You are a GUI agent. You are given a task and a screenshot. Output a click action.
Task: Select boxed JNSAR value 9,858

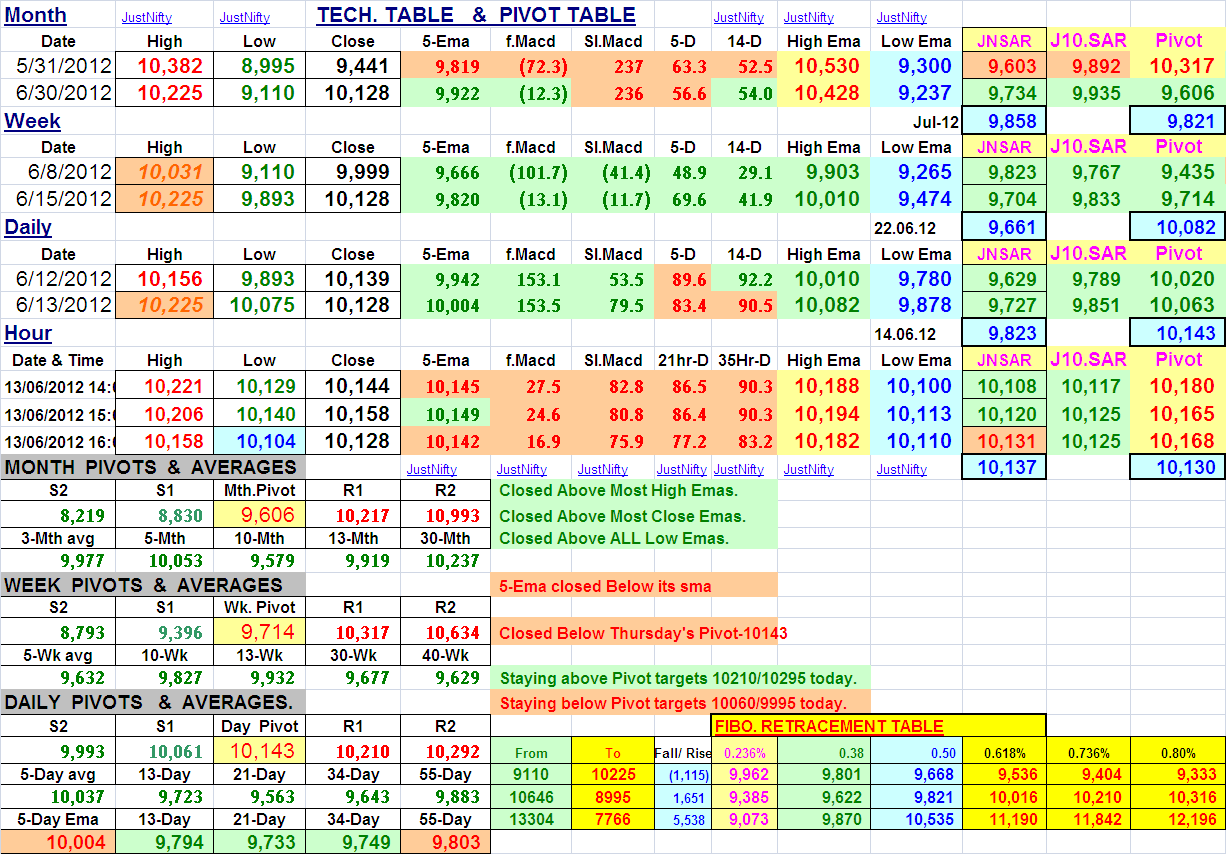1004,121
